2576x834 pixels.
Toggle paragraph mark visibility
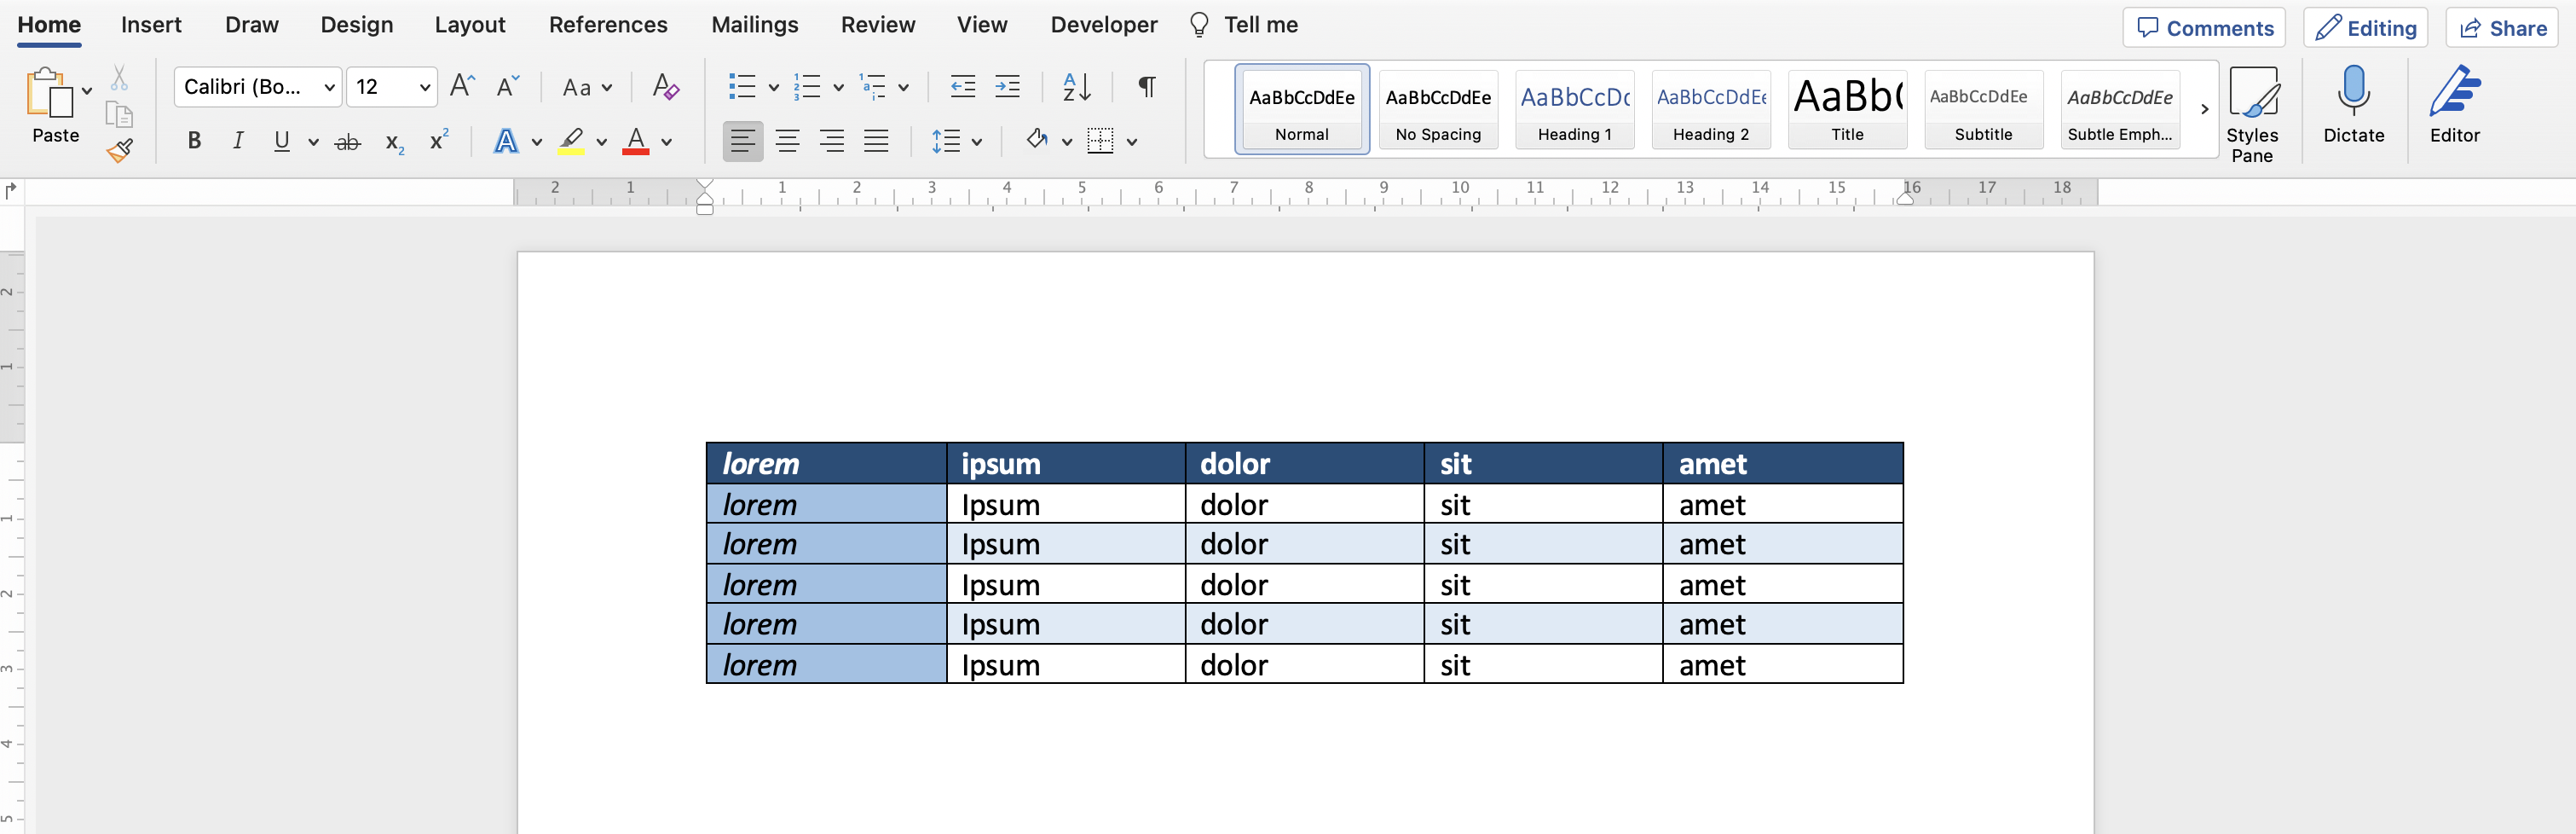[x=1146, y=88]
